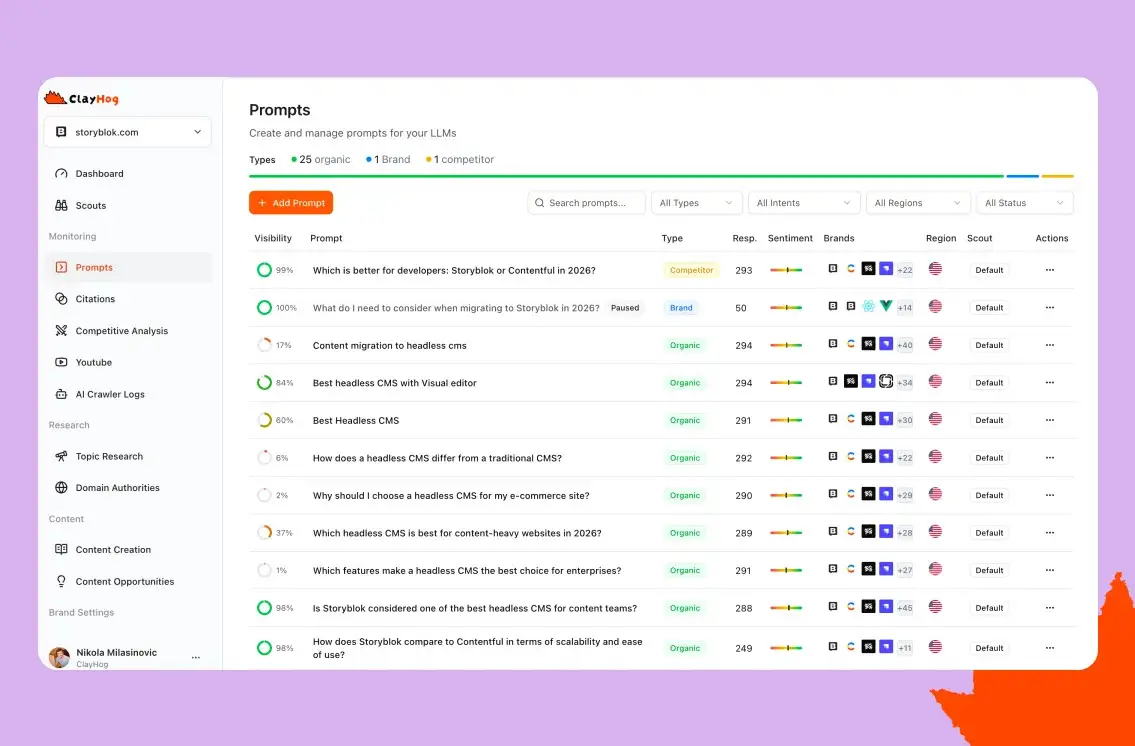The image size is (1135, 746).
Task: Click the ClayHog logo icon
Action: [55, 98]
